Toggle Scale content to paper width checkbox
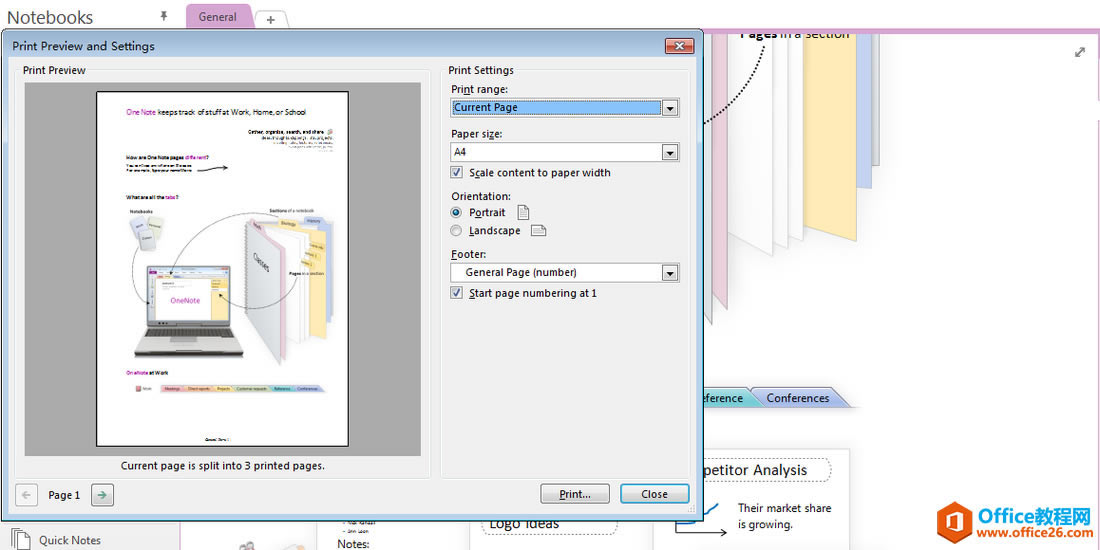 tap(457, 173)
